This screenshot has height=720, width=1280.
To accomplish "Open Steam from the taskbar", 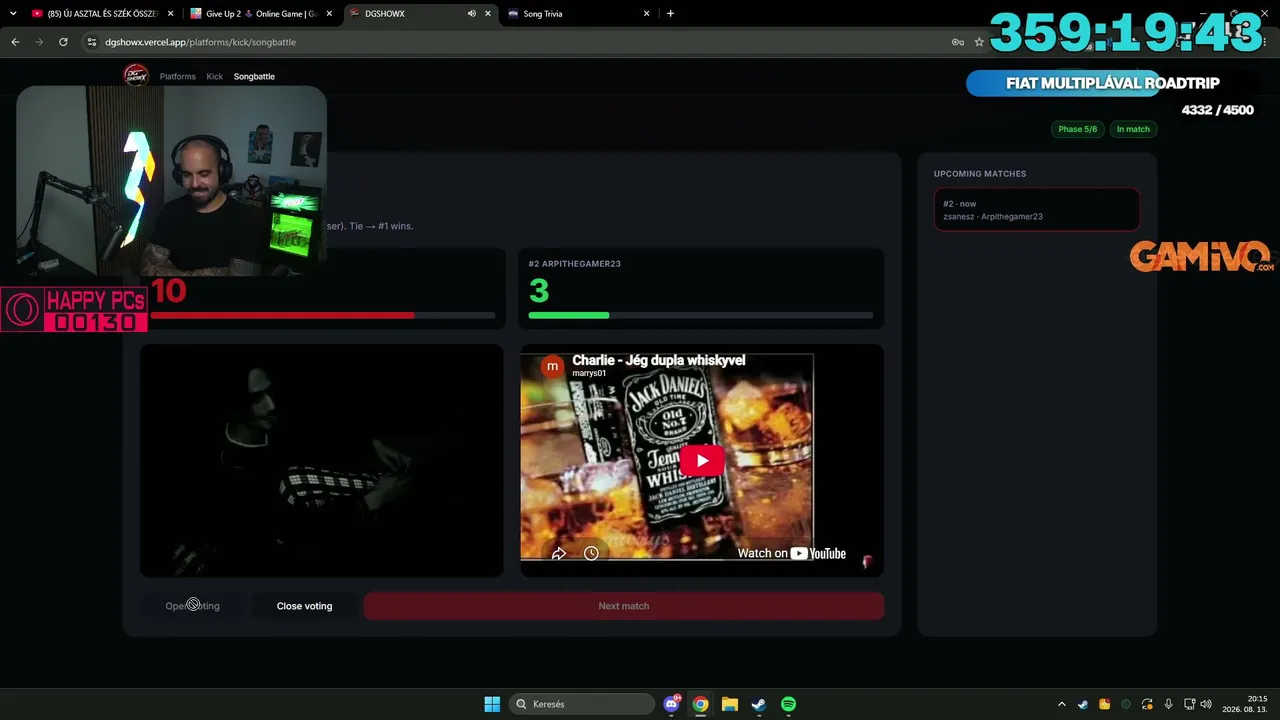I will coord(759,704).
